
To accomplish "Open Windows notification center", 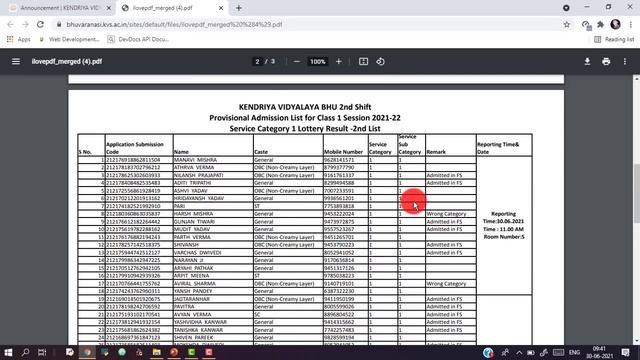I will pyautogui.click(x=625, y=352).
